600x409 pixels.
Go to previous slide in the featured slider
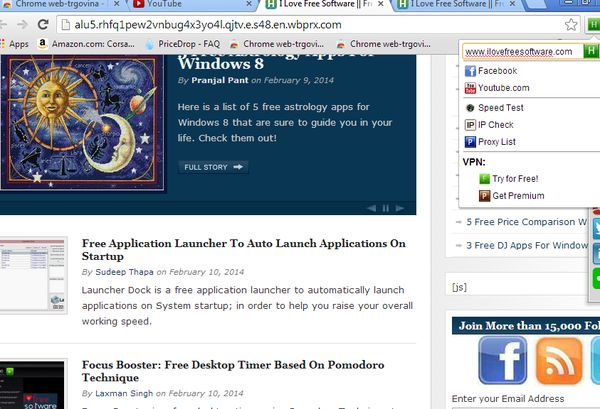371,208
